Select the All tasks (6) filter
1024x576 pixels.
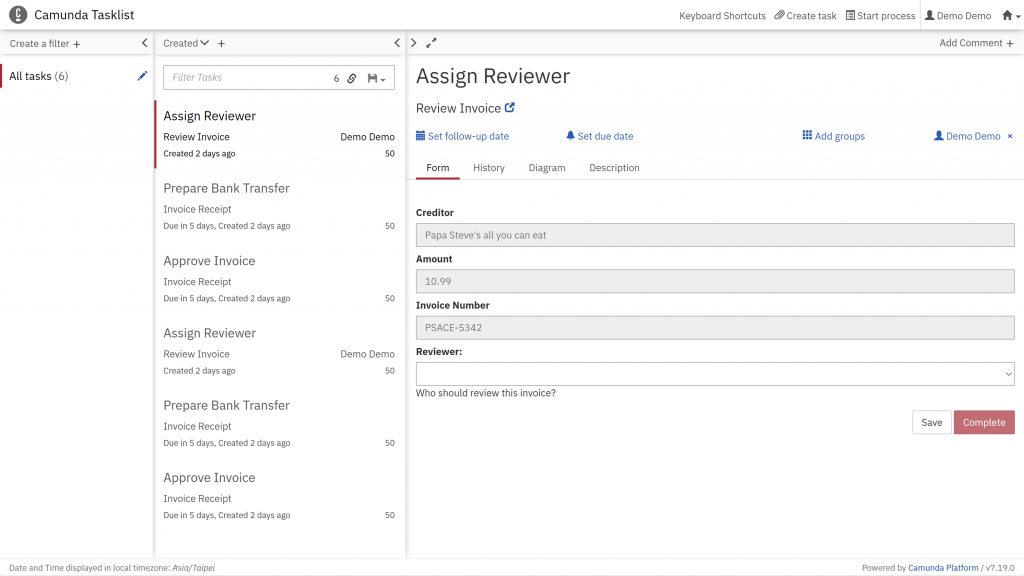[x=39, y=76]
